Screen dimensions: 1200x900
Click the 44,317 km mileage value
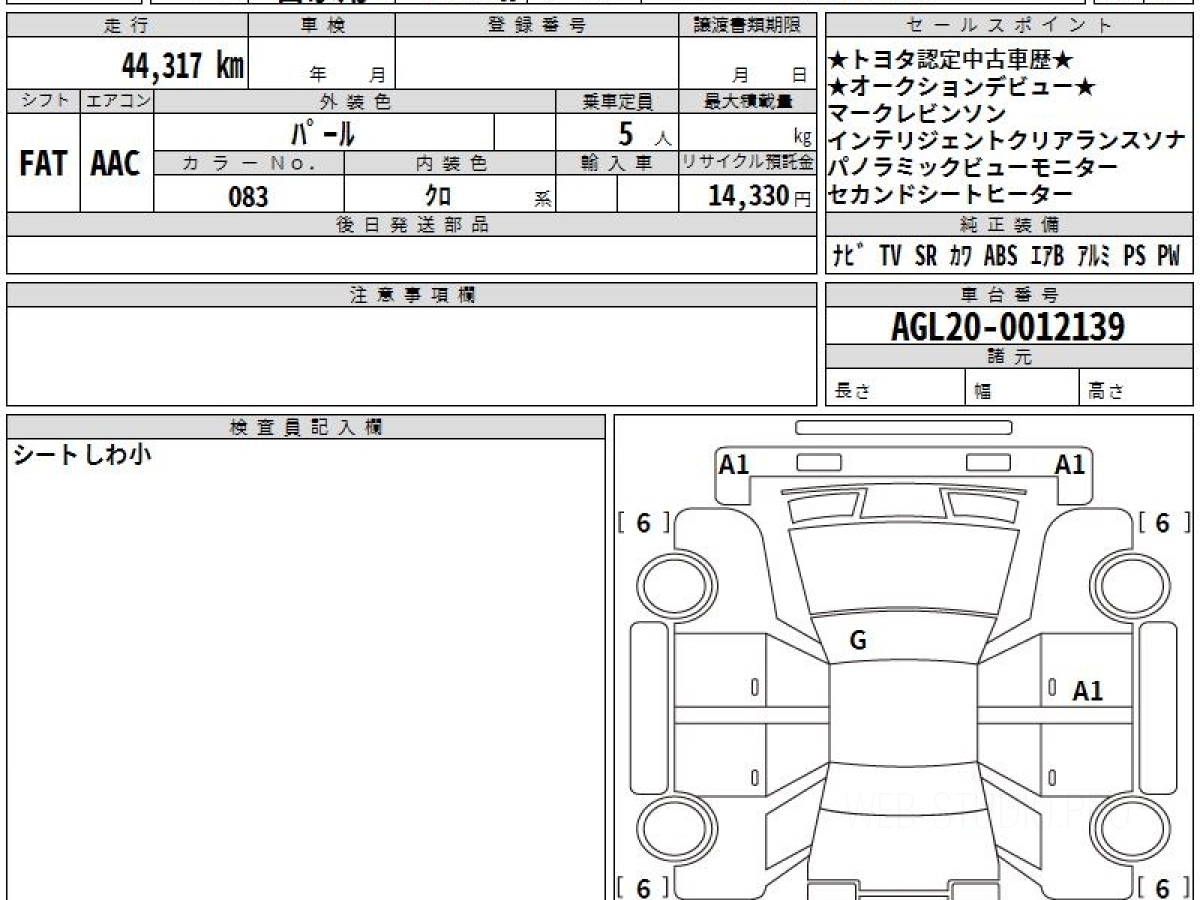(x=183, y=66)
